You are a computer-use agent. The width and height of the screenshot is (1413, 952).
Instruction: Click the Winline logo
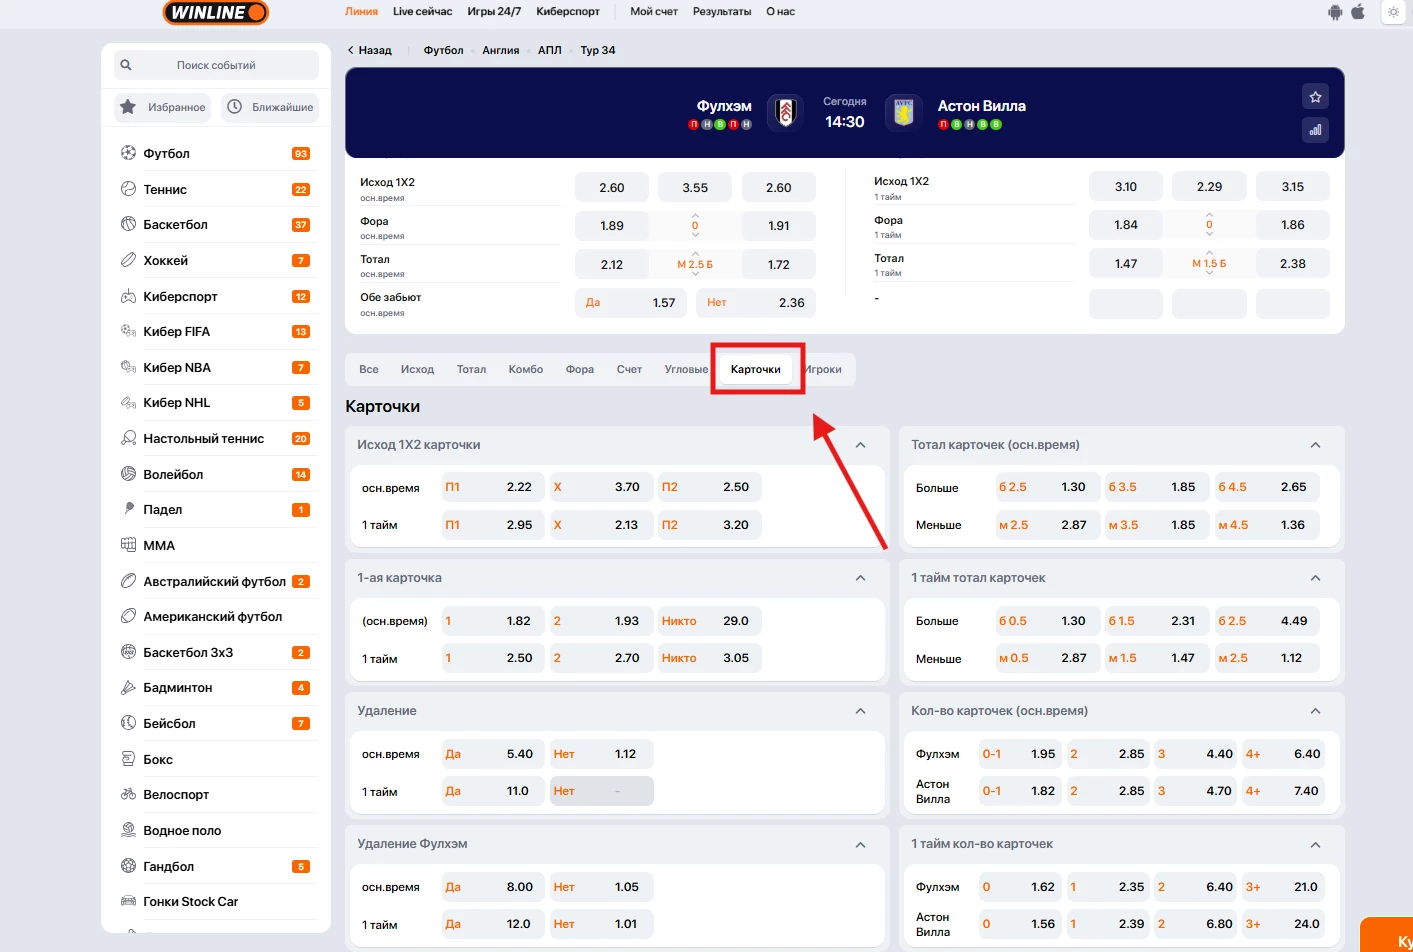click(x=215, y=12)
